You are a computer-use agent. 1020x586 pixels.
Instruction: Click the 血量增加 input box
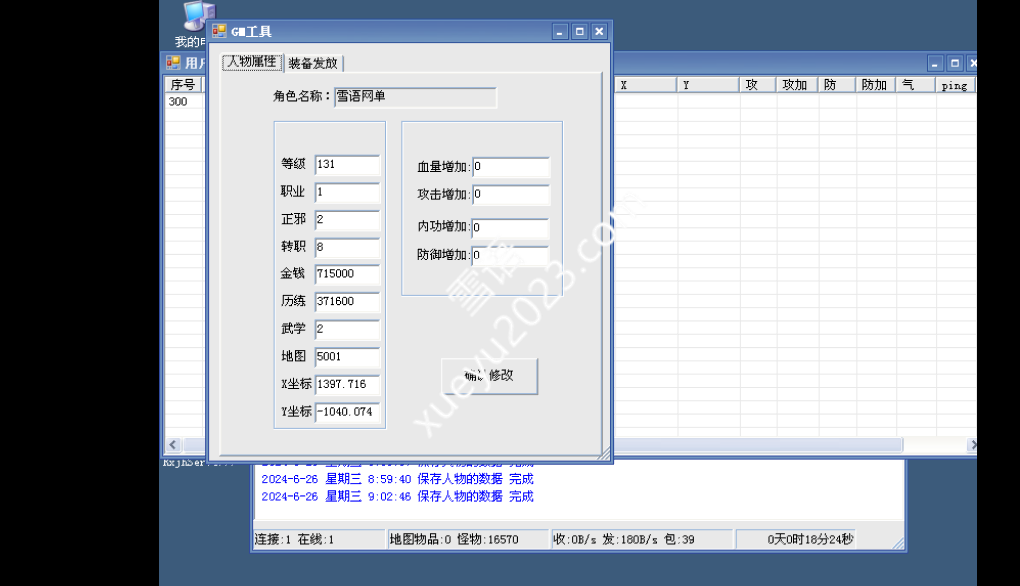pyautogui.click(x=510, y=167)
